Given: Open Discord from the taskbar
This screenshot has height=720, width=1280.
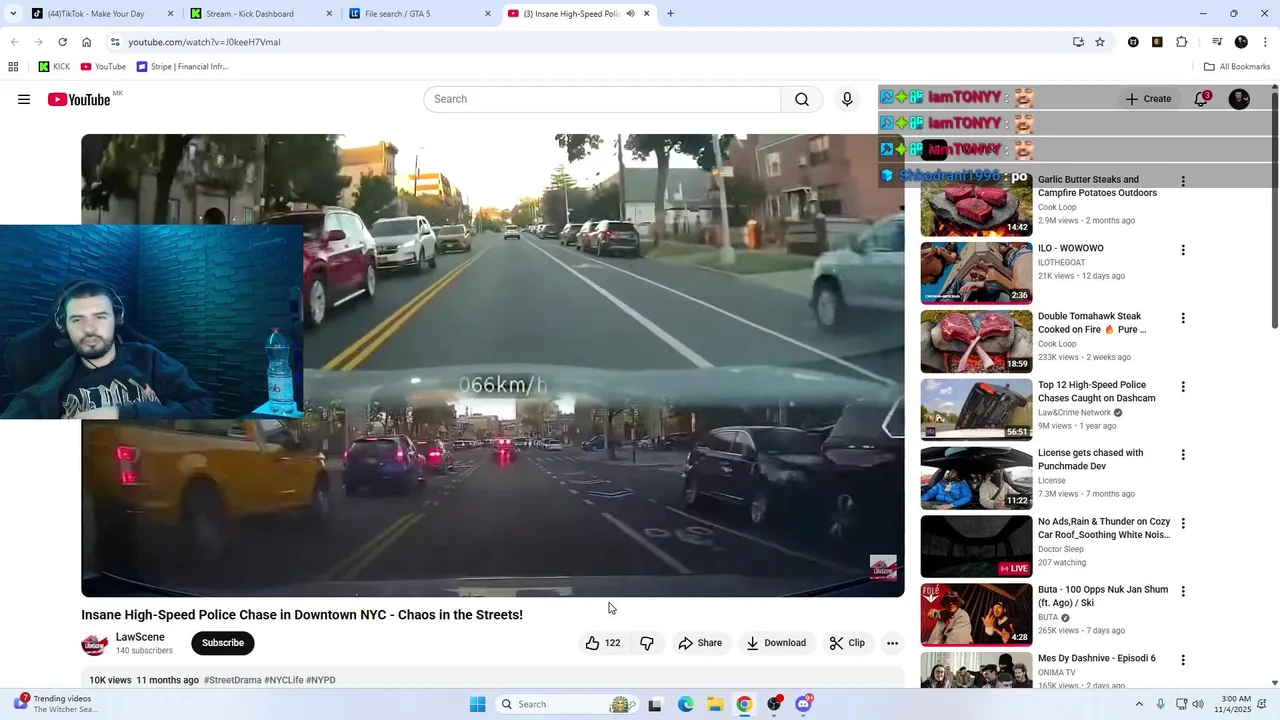Looking at the screenshot, I should (804, 704).
